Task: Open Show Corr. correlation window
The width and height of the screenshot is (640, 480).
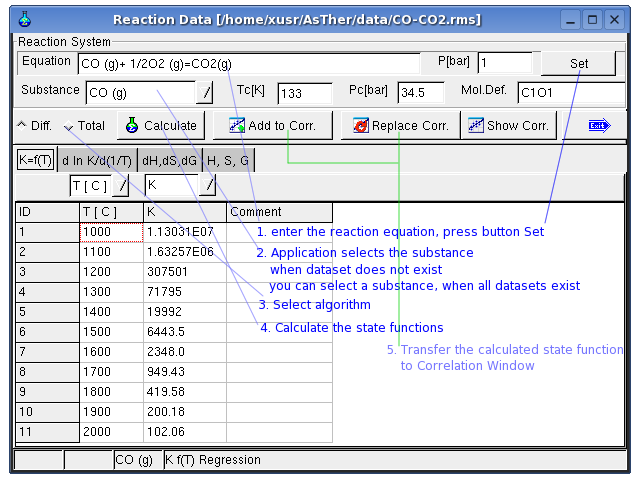Action: (508, 126)
